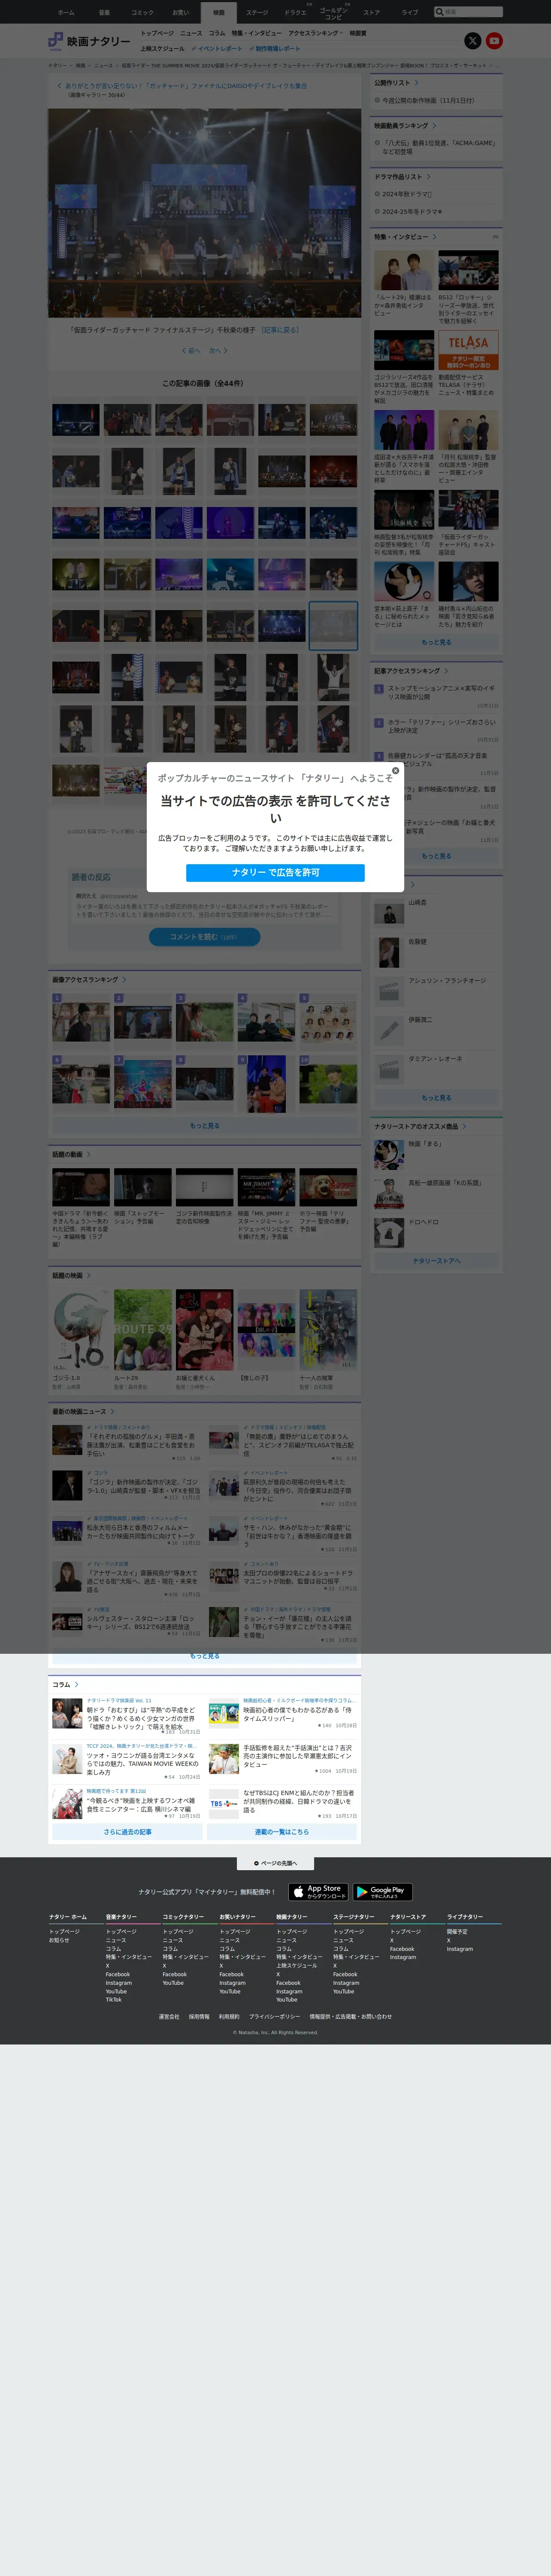
Task: Open イベントレポート tag link in sub nav
Action: point(217,48)
